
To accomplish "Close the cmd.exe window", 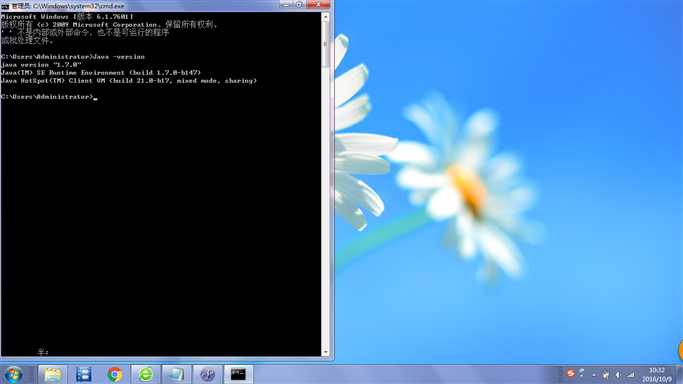I will [x=318, y=5].
